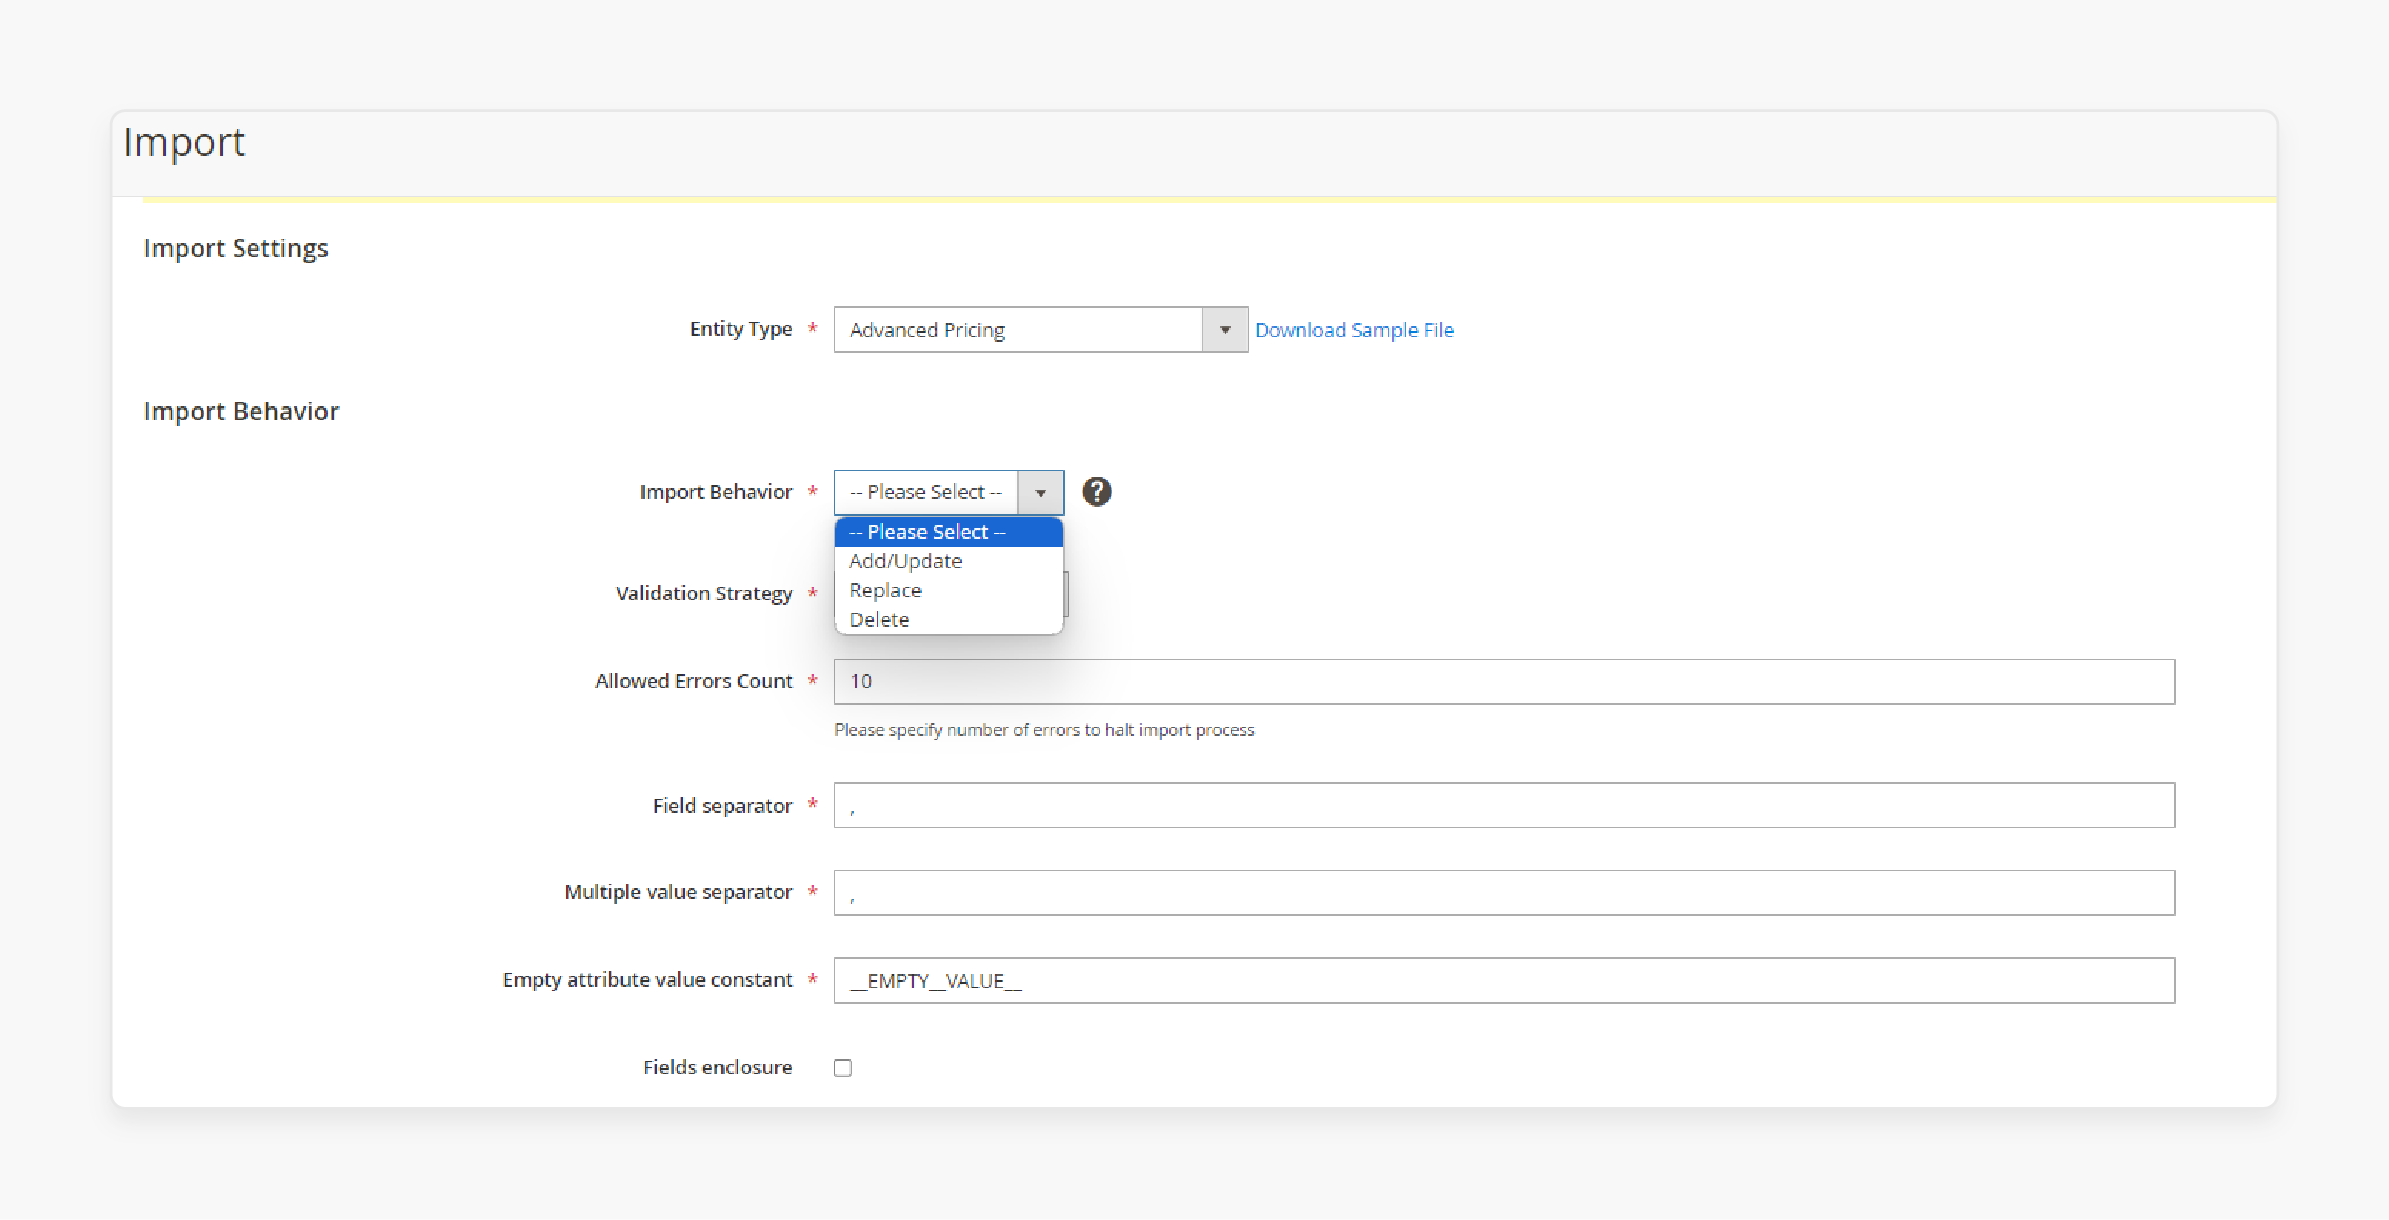Click the help icon next to Import Behavior
Image resolution: width=2389 pixels, height=1220 pixels.
tap(1098, 492)
